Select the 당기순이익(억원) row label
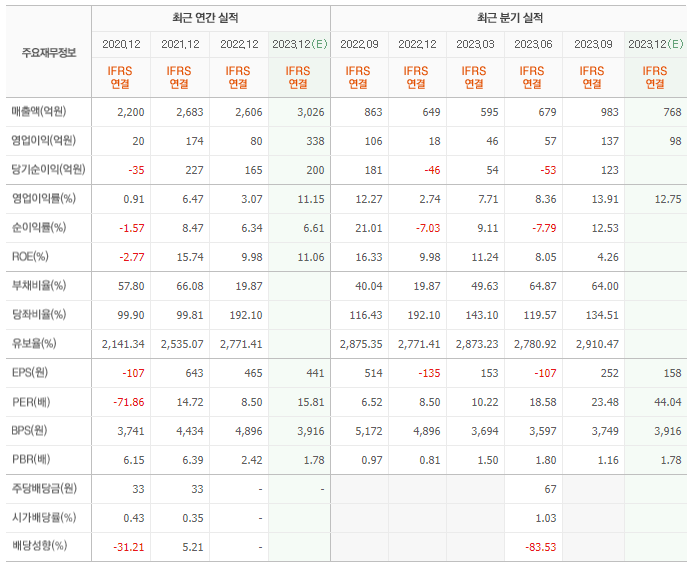Image resolution: width=692 pixels, height=564 pixels. pos(48,169)
